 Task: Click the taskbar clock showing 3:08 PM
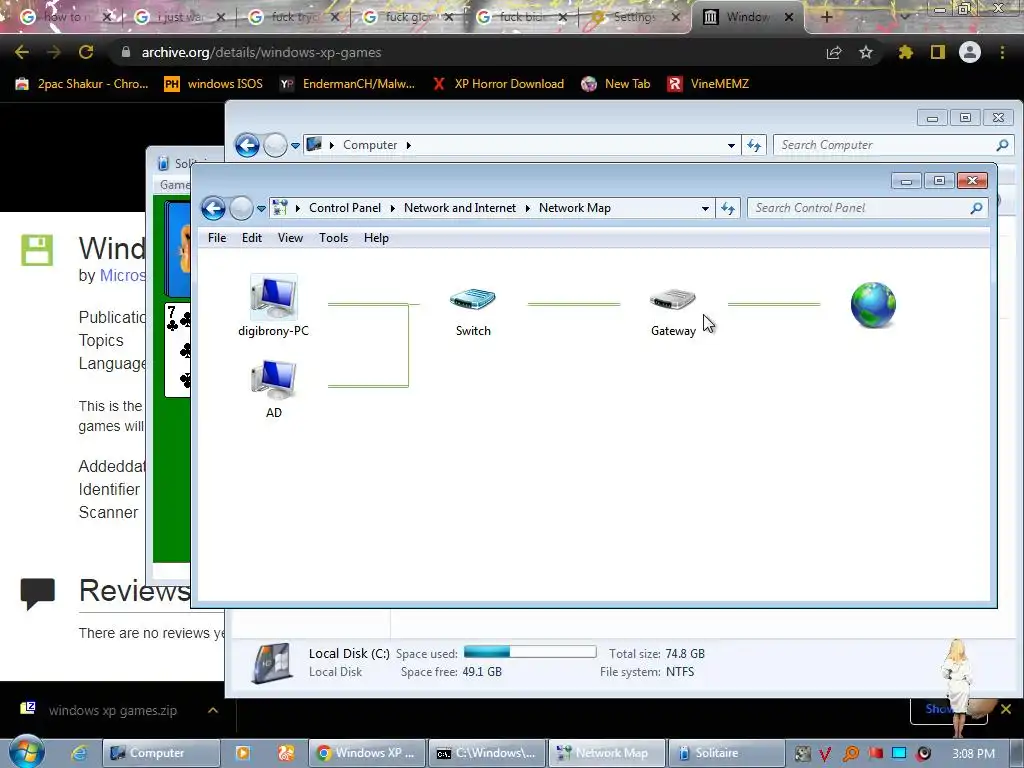click(974, 754)
